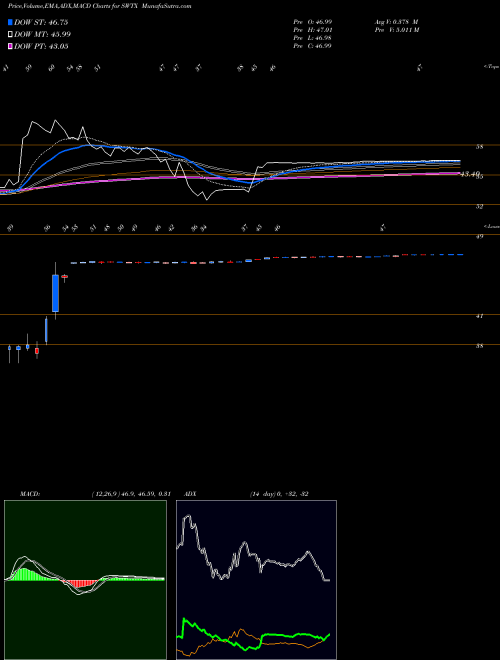Click the MACD values '(12,26,9) 46.9, 46.59, 0.31'
This screenshot has height=660, width=500.
pyautogui.click(x=130, y=494)
